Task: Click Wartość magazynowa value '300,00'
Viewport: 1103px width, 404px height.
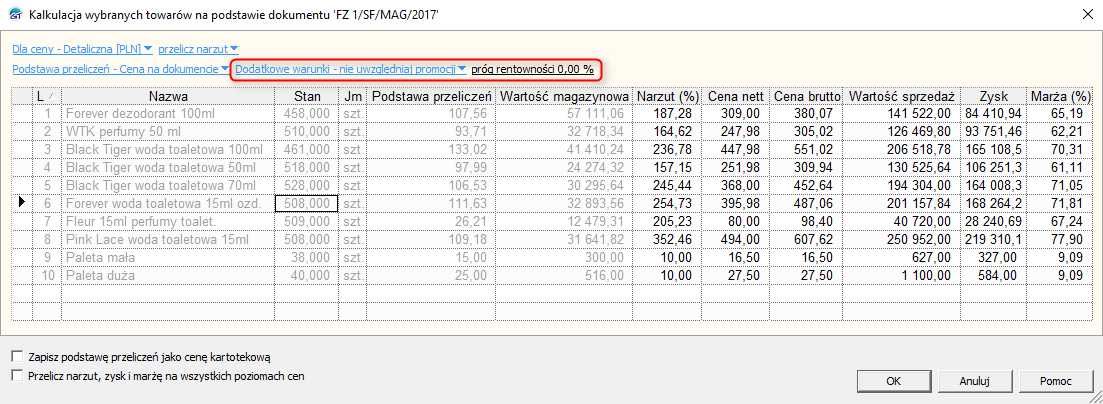Action: [603, 258]
